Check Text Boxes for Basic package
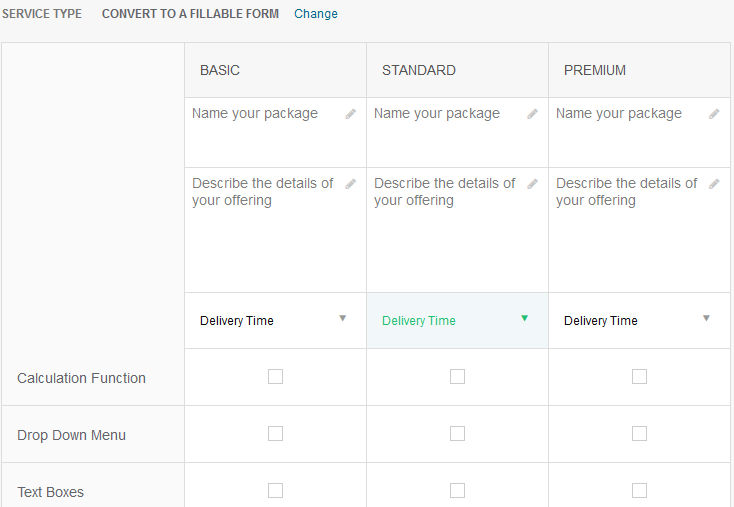 (x=275, y=491)
